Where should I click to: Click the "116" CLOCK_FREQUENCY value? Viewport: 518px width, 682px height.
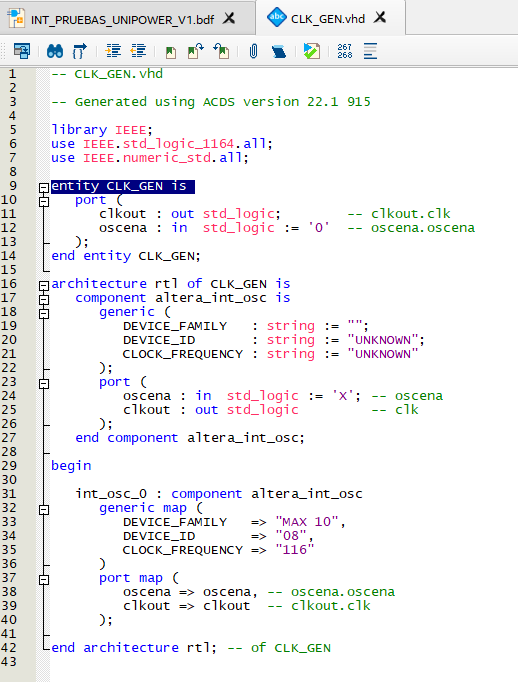tap(294, 550)
